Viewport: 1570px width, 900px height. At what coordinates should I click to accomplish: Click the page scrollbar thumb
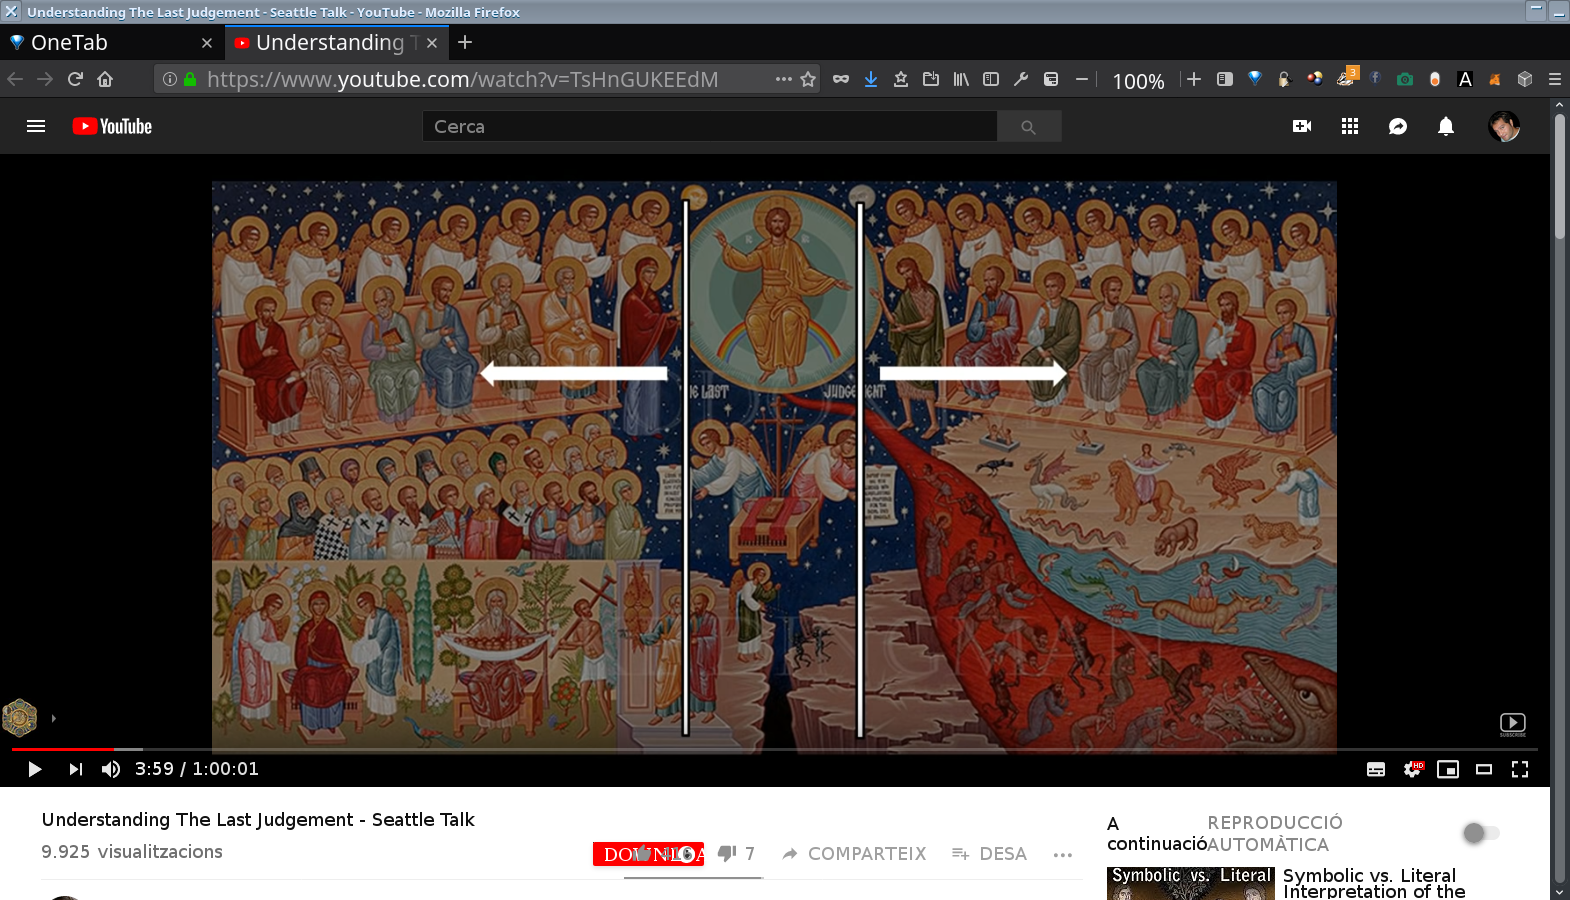pos(1559,176)
